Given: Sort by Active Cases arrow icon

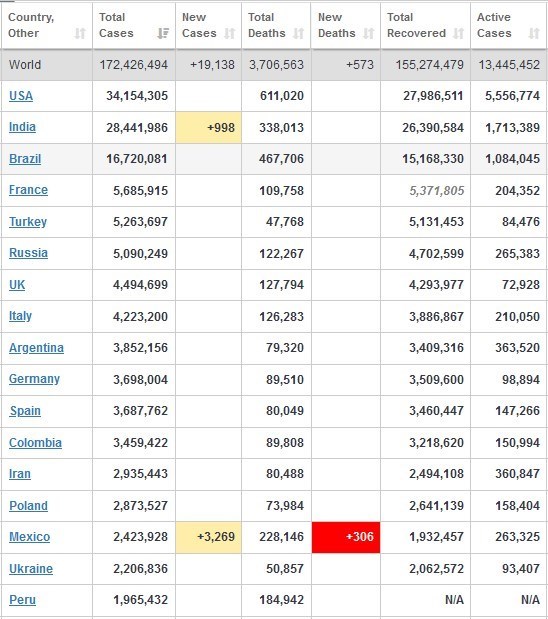Looking at the screenshot, I should pyautogui.click(x=534, y=33).
